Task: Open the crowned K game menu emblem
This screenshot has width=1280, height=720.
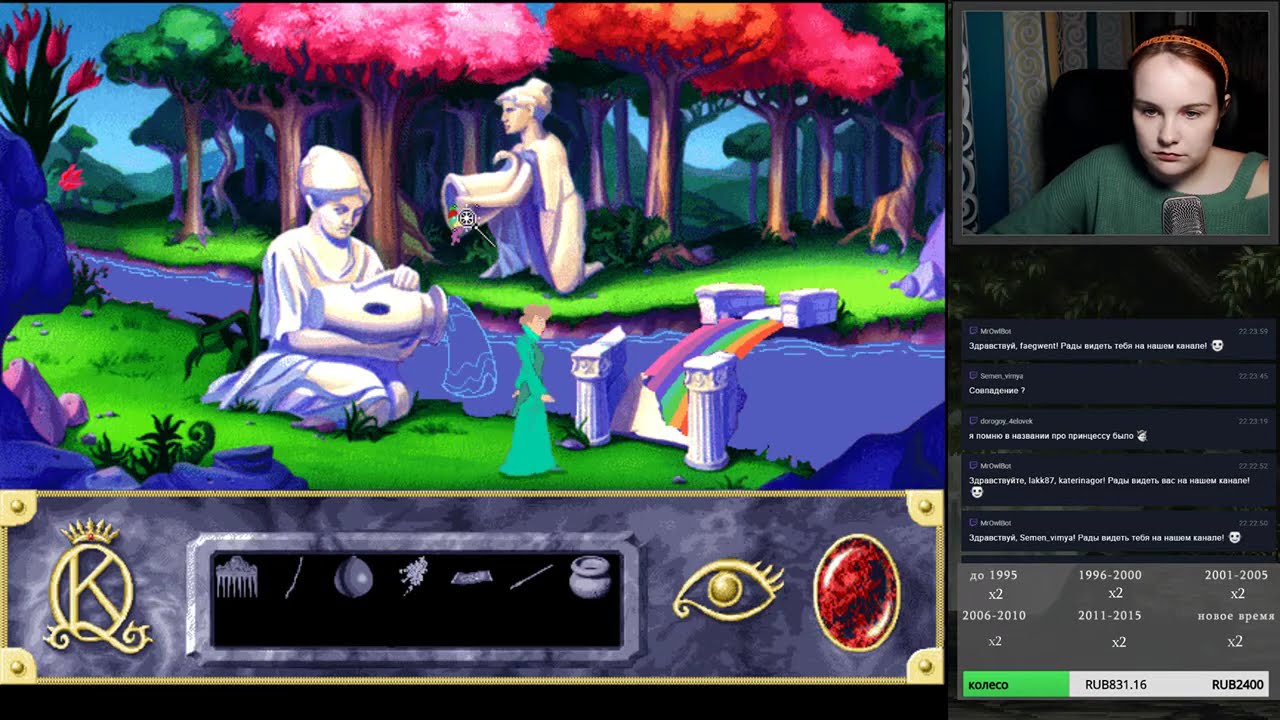Action: point(97,587)
